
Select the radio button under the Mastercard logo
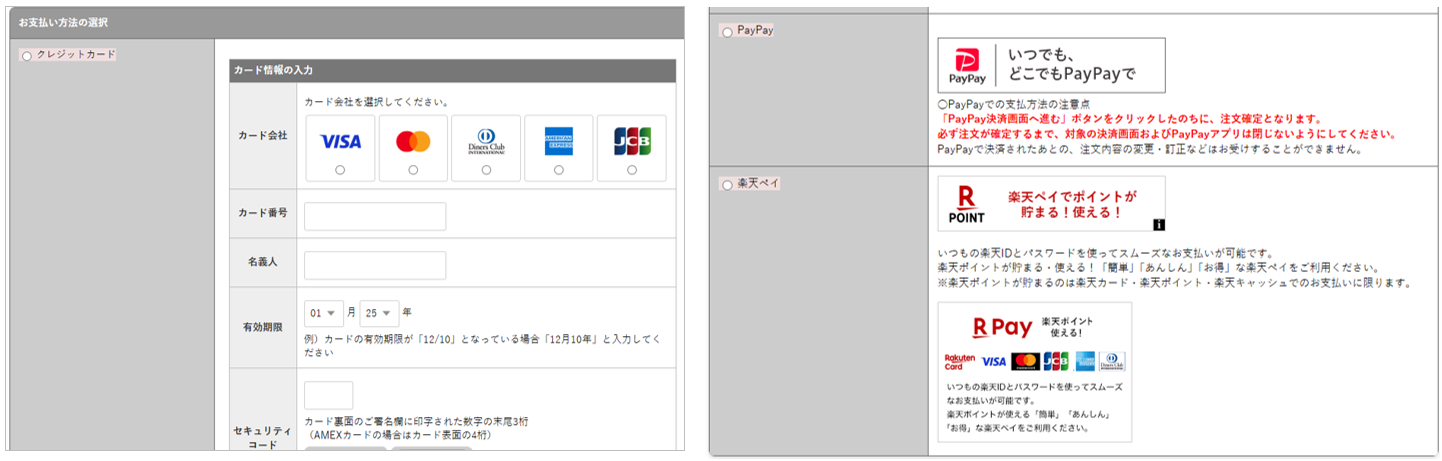click(x=413, y=170)
